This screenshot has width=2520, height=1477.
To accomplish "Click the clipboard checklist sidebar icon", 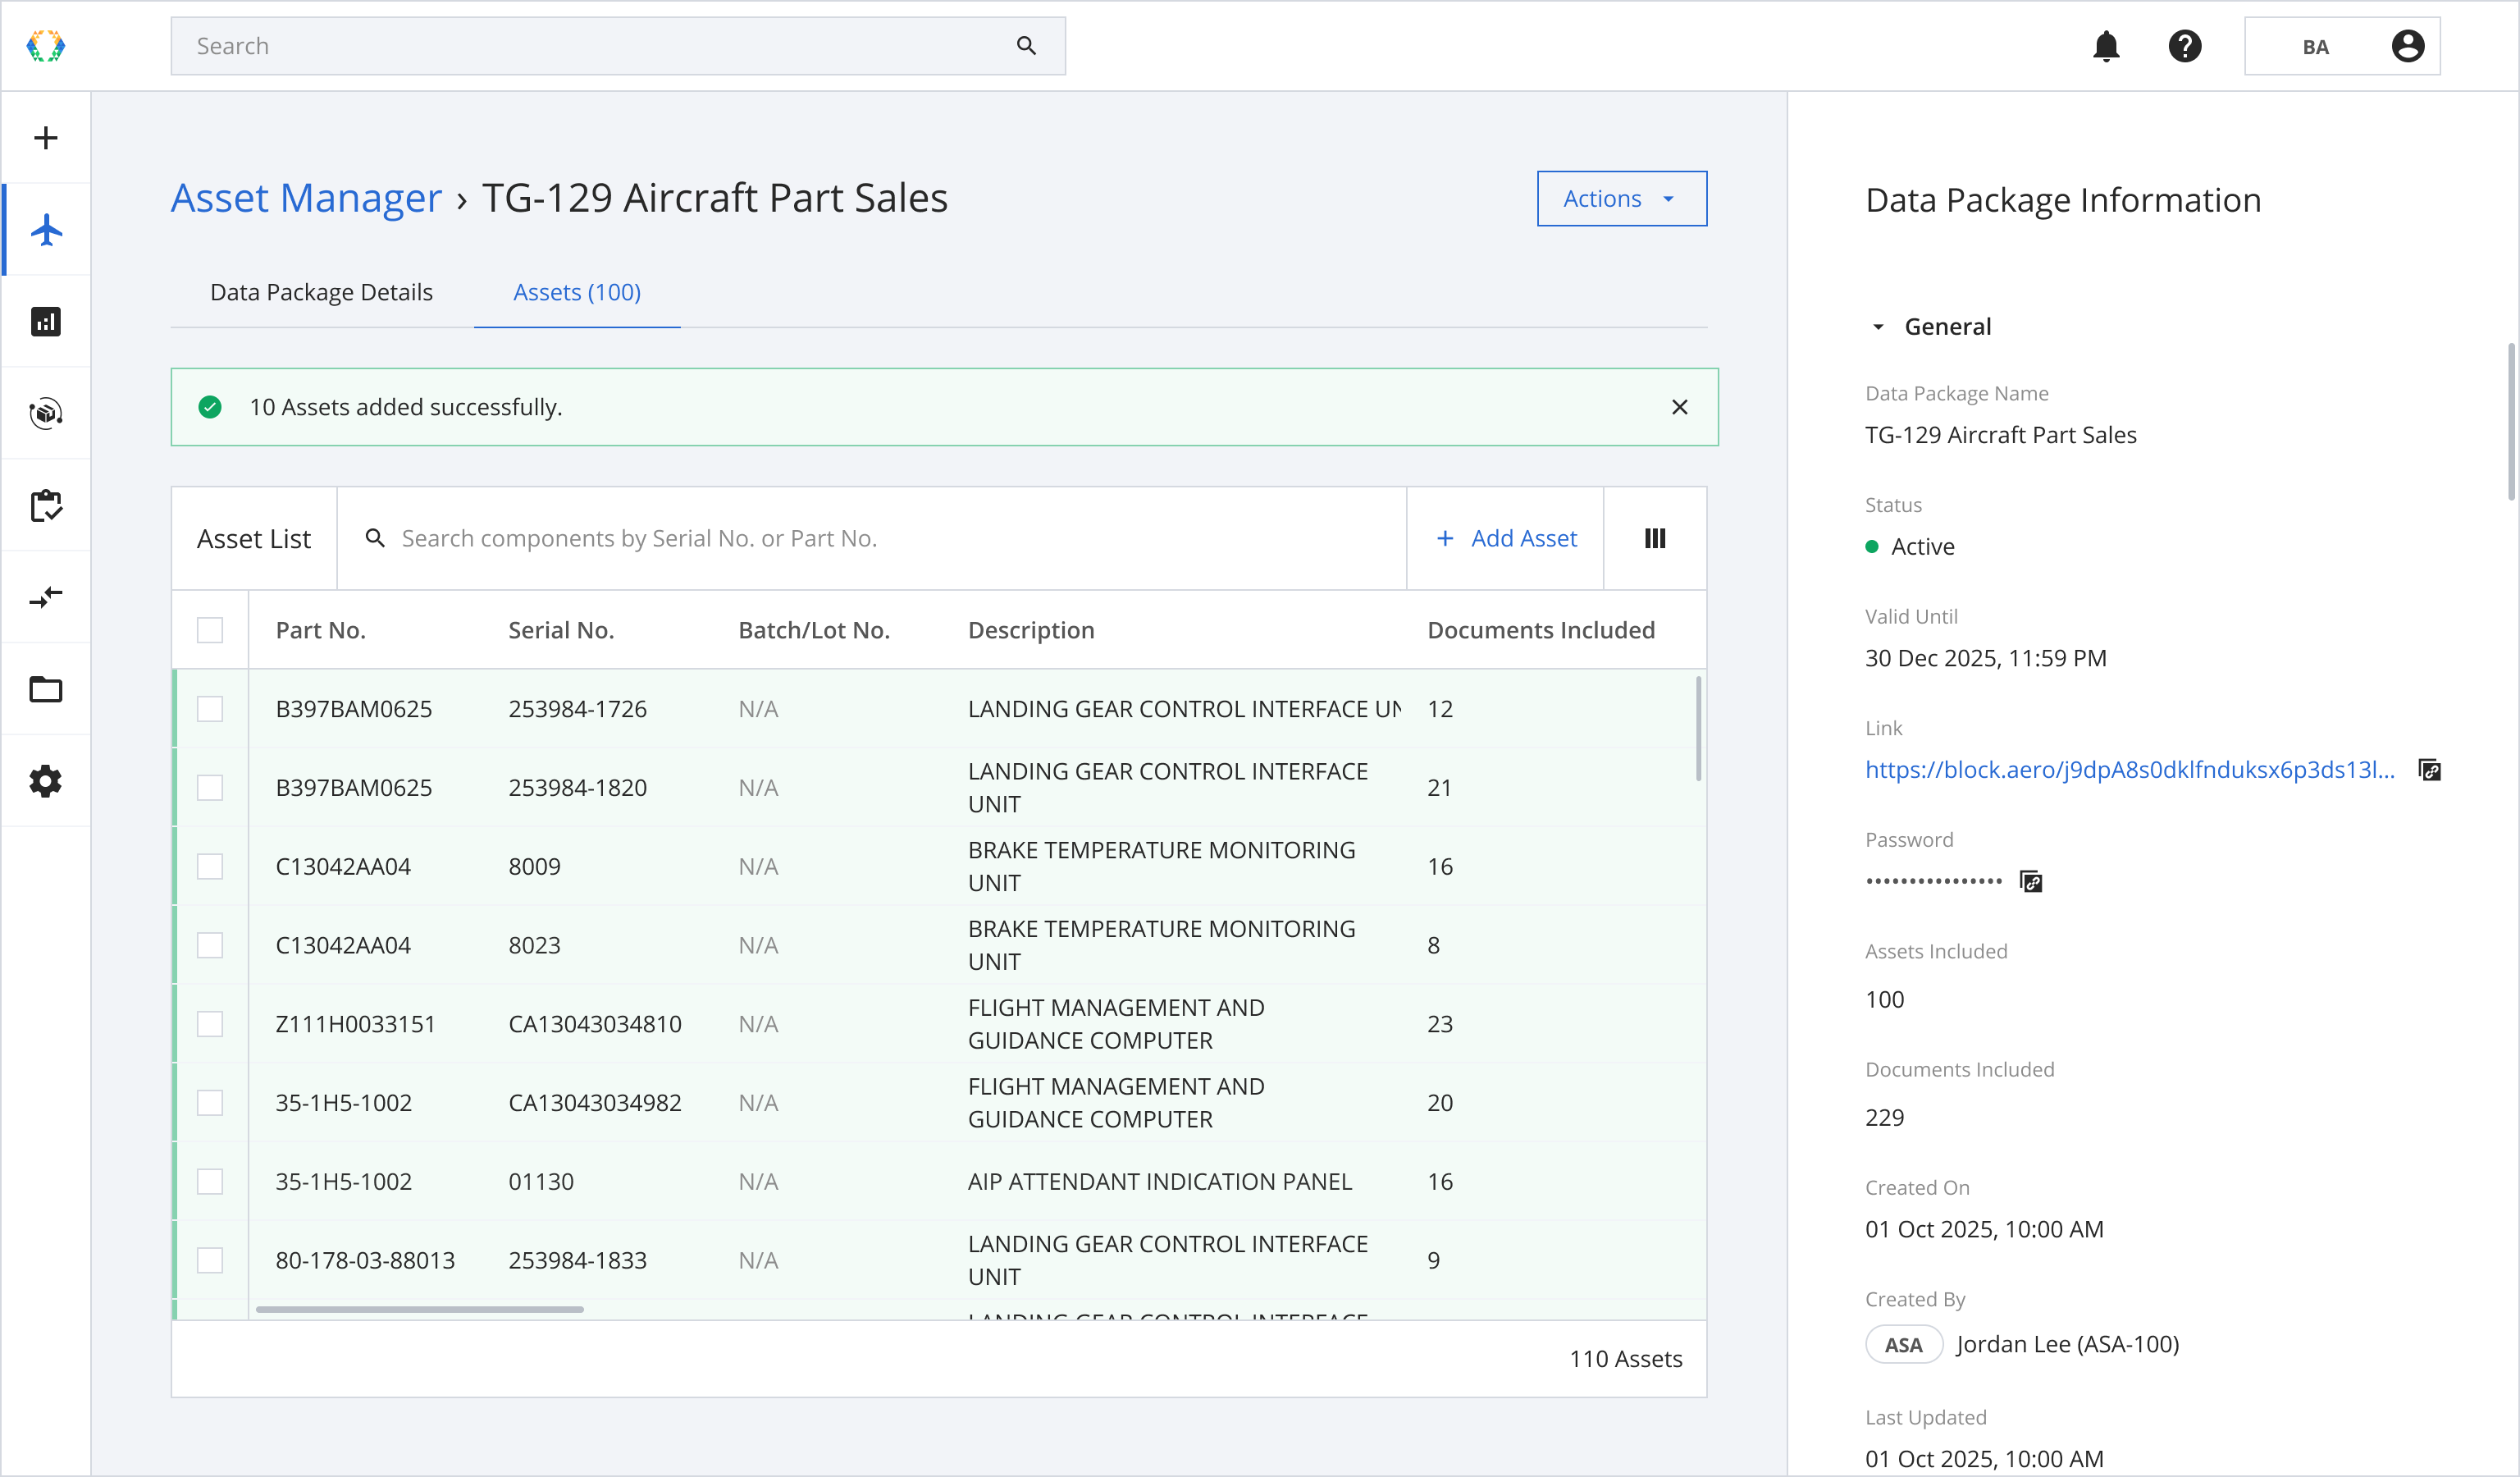I will pyautogui.click(x=46, y=506).
